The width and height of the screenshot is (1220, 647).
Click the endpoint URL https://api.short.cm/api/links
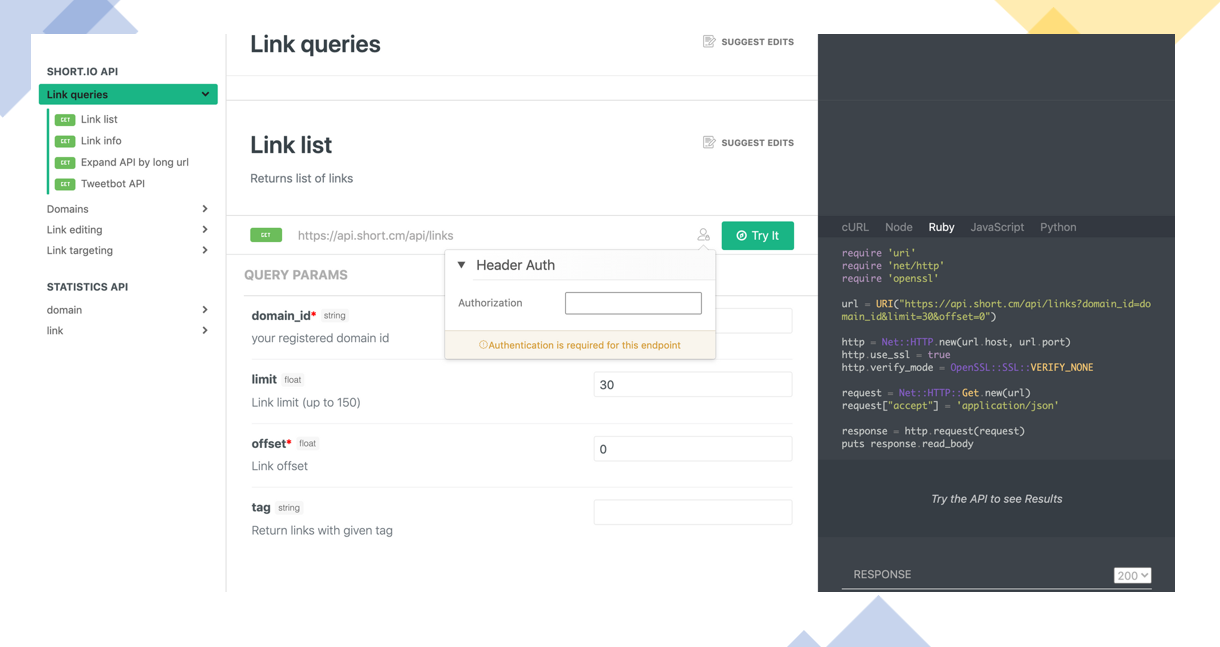375,236
